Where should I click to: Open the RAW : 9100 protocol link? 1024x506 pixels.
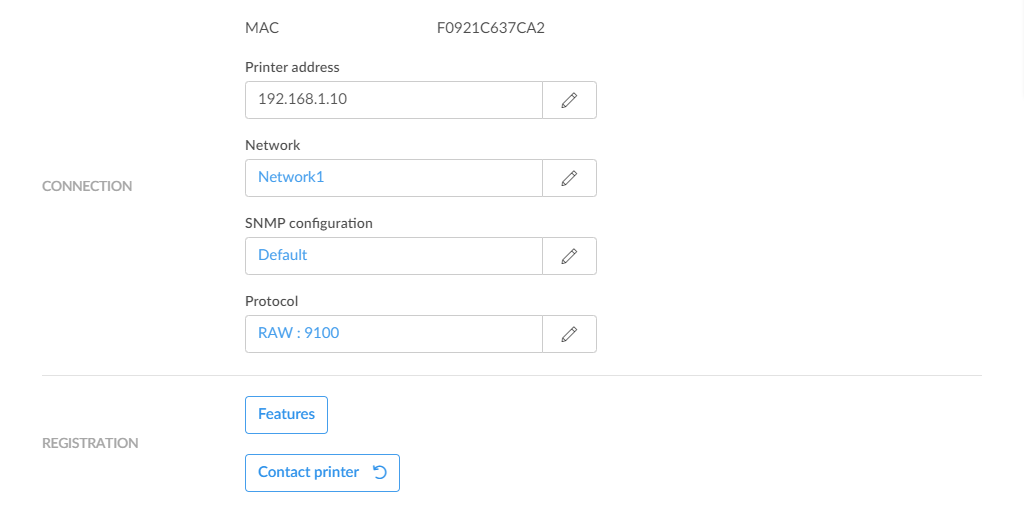pyautogui.click(x=298, y=334)
